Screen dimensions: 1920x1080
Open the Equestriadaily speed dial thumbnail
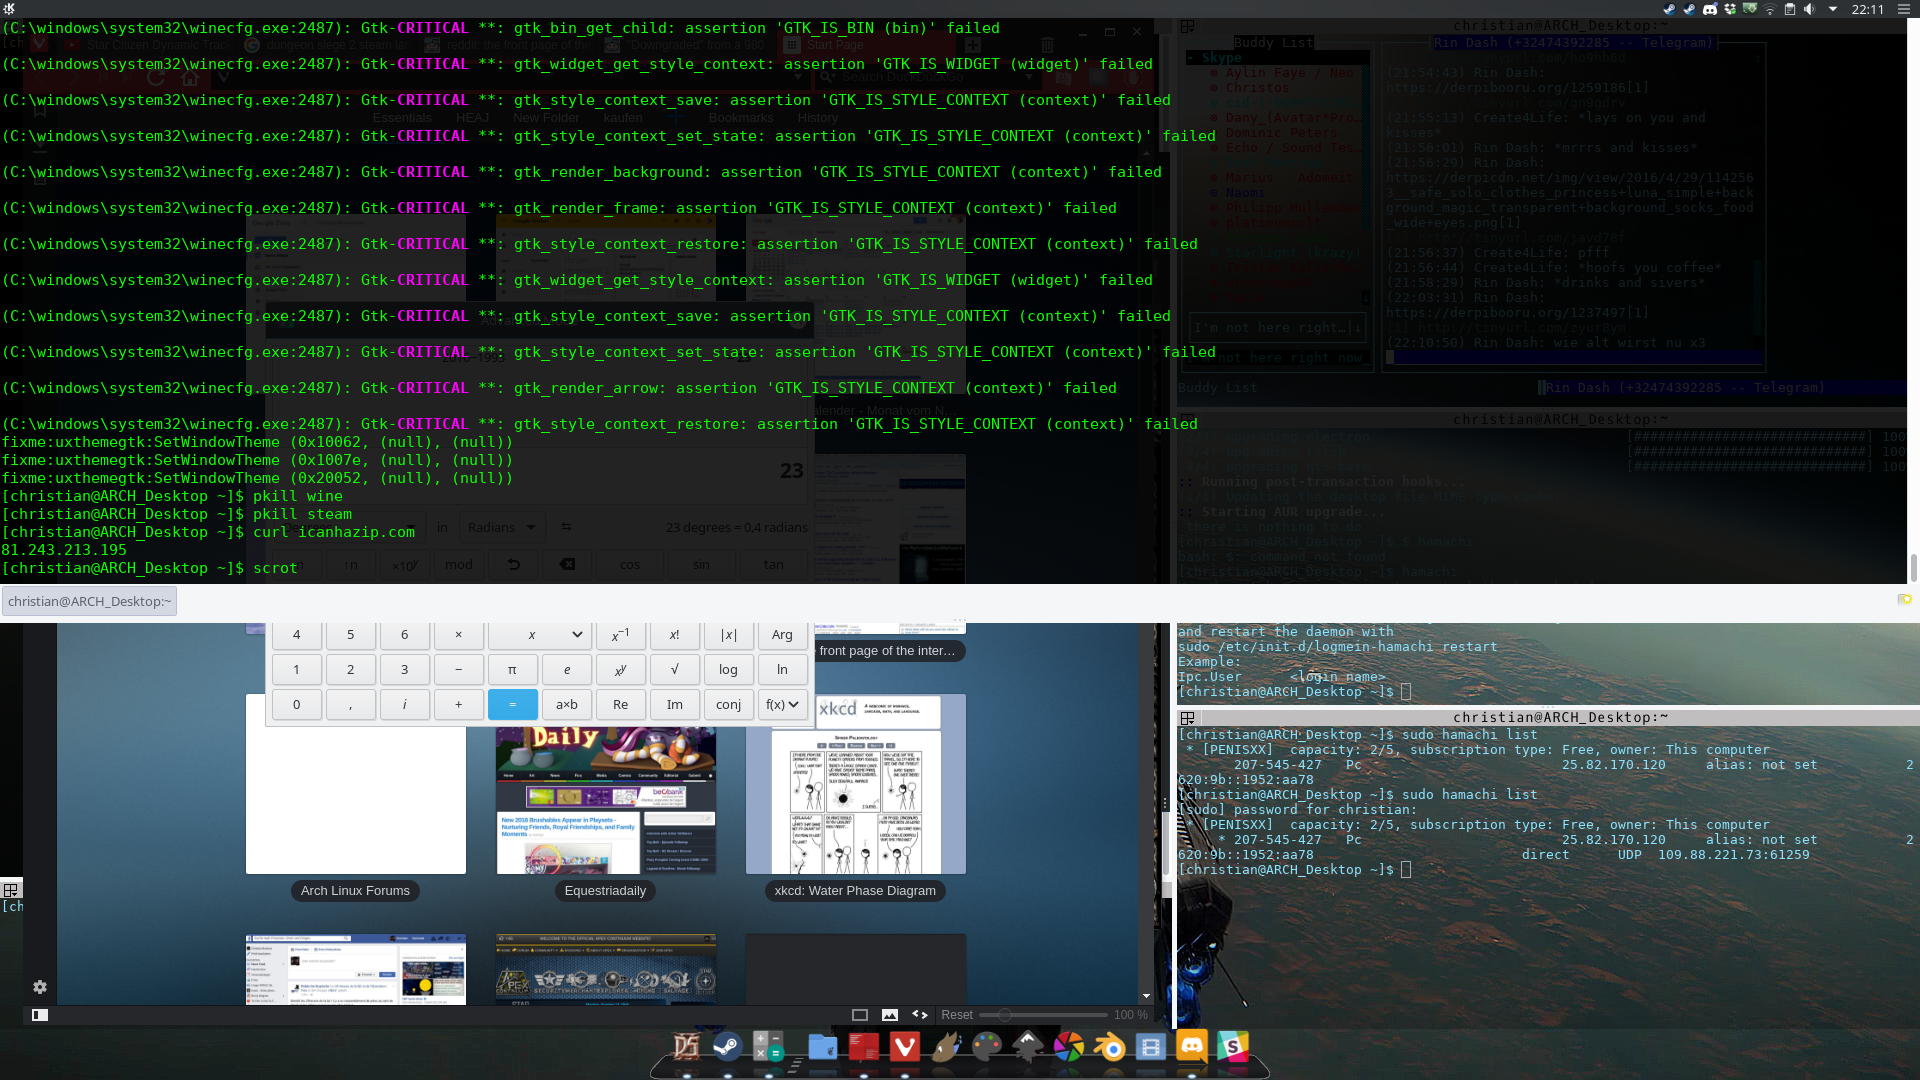(606, 785)
